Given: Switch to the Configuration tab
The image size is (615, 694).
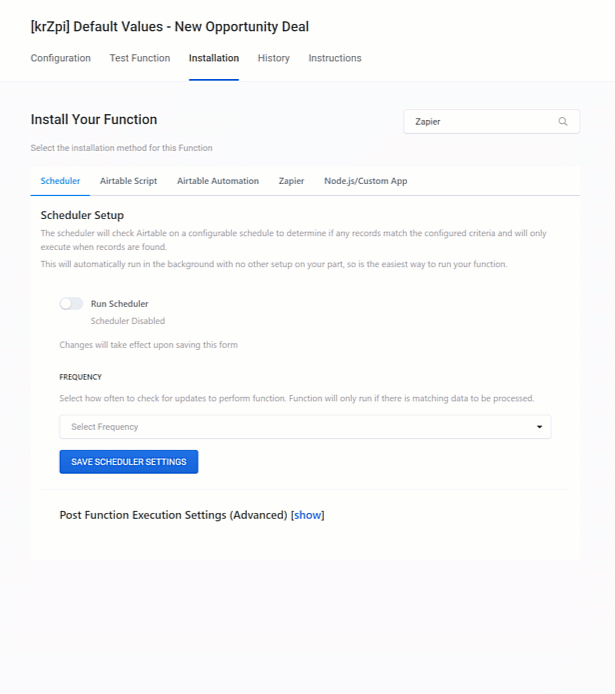Looking at the screenshot, I should pyautogui.click(x=61, y=58).
